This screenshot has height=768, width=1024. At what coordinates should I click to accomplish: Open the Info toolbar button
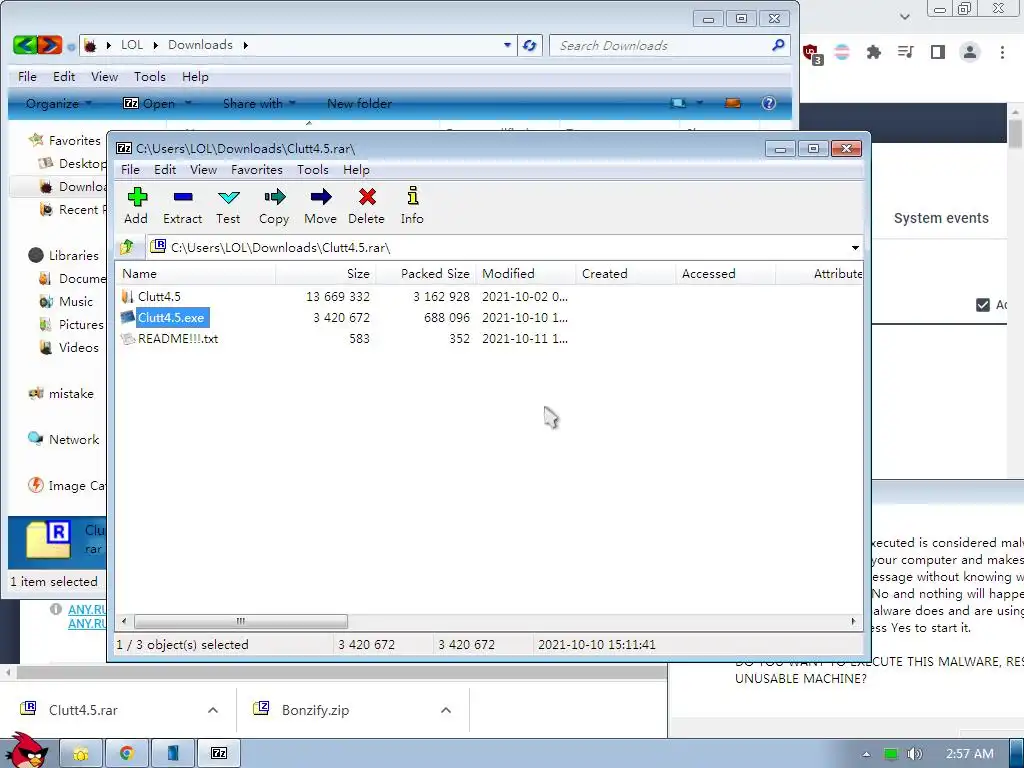(x=412, y=206)
